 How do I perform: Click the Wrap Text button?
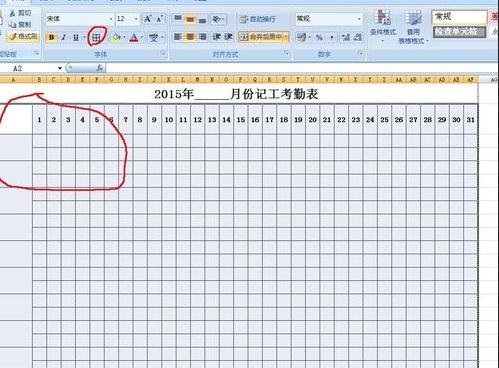[x=258, y=19]
